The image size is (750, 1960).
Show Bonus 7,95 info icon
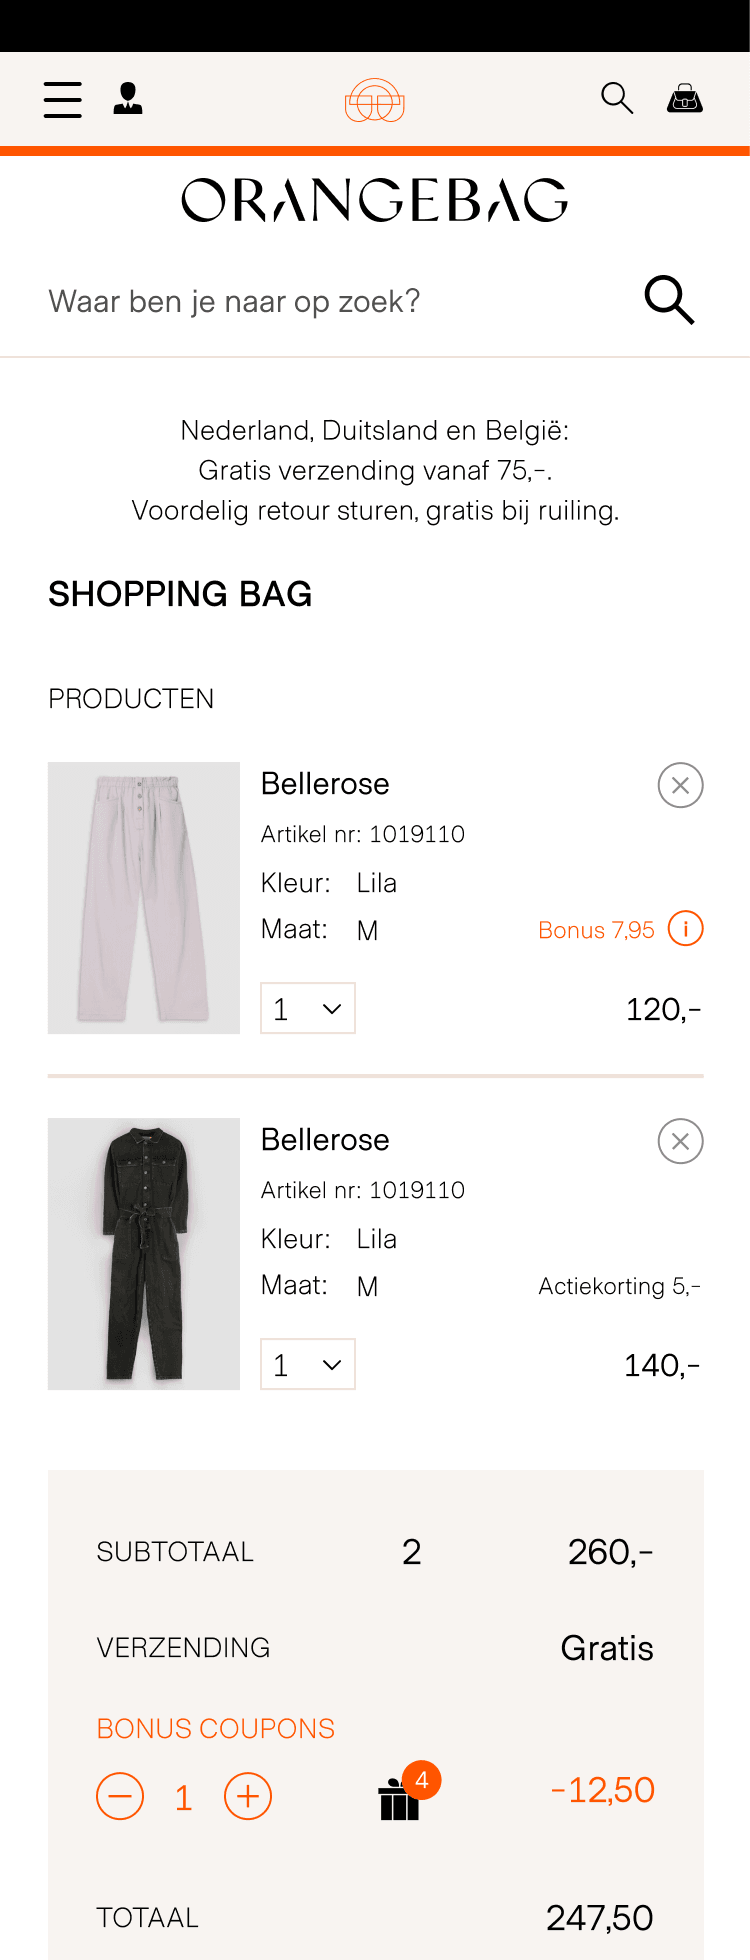click(685, 929)
